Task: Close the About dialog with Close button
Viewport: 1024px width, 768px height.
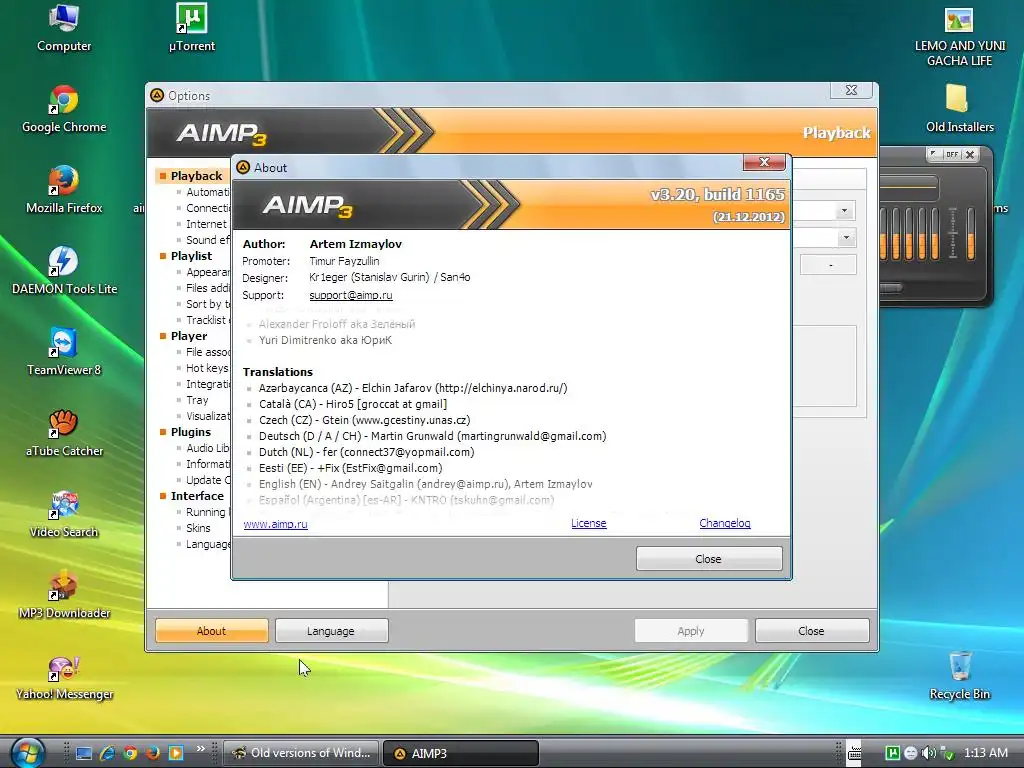Action: coord(709,559)
